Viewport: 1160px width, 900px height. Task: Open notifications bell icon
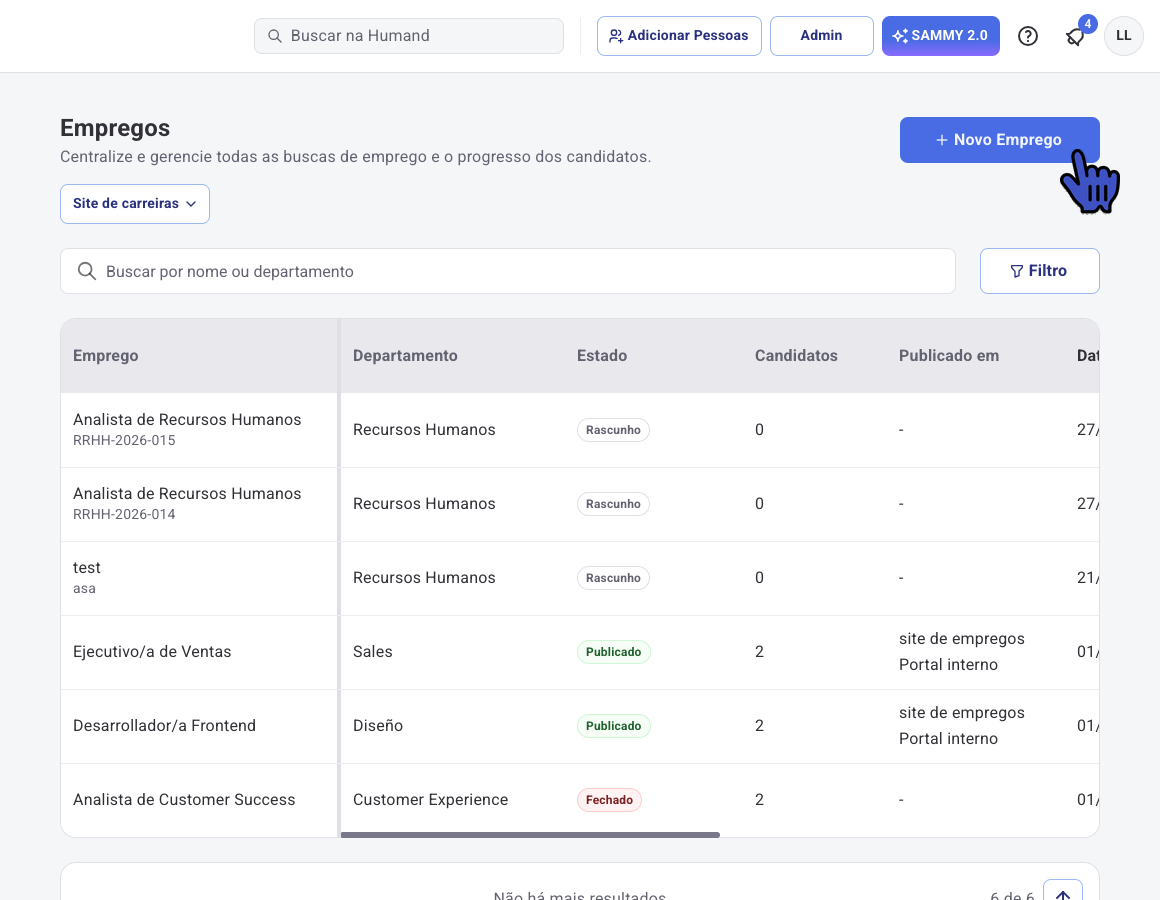1076,36
